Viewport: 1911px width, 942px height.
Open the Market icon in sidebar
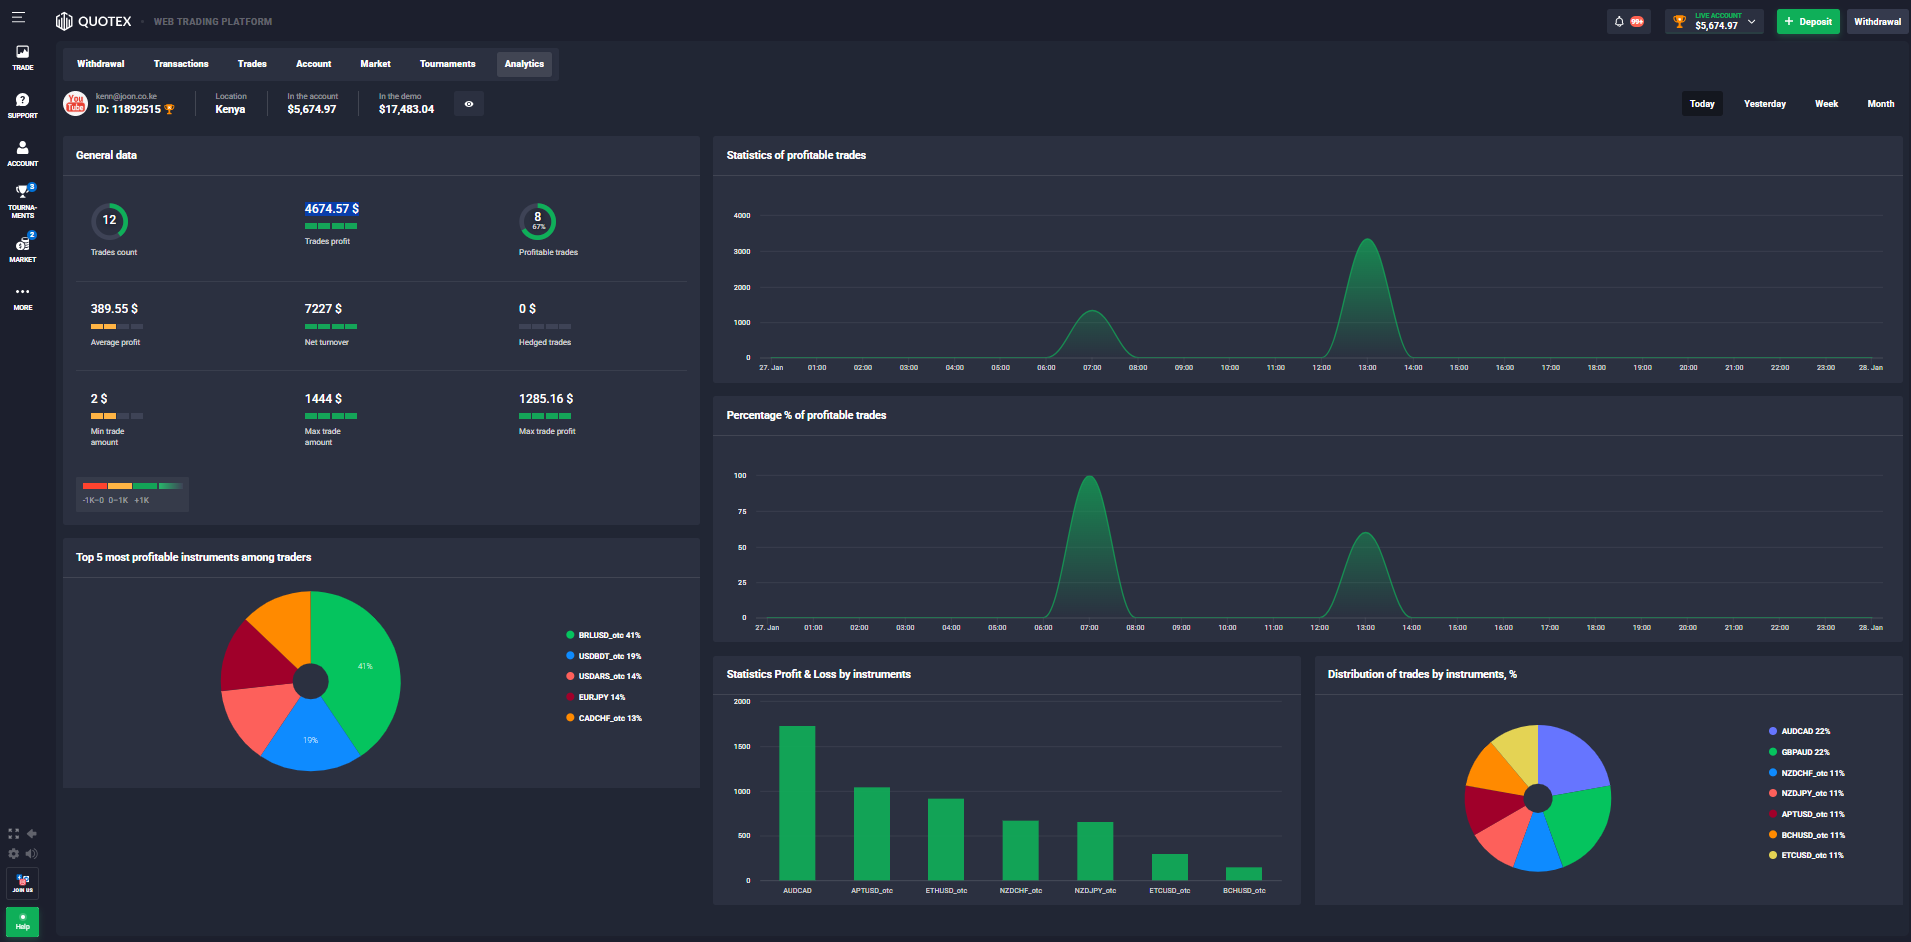(x=22, y=248)
